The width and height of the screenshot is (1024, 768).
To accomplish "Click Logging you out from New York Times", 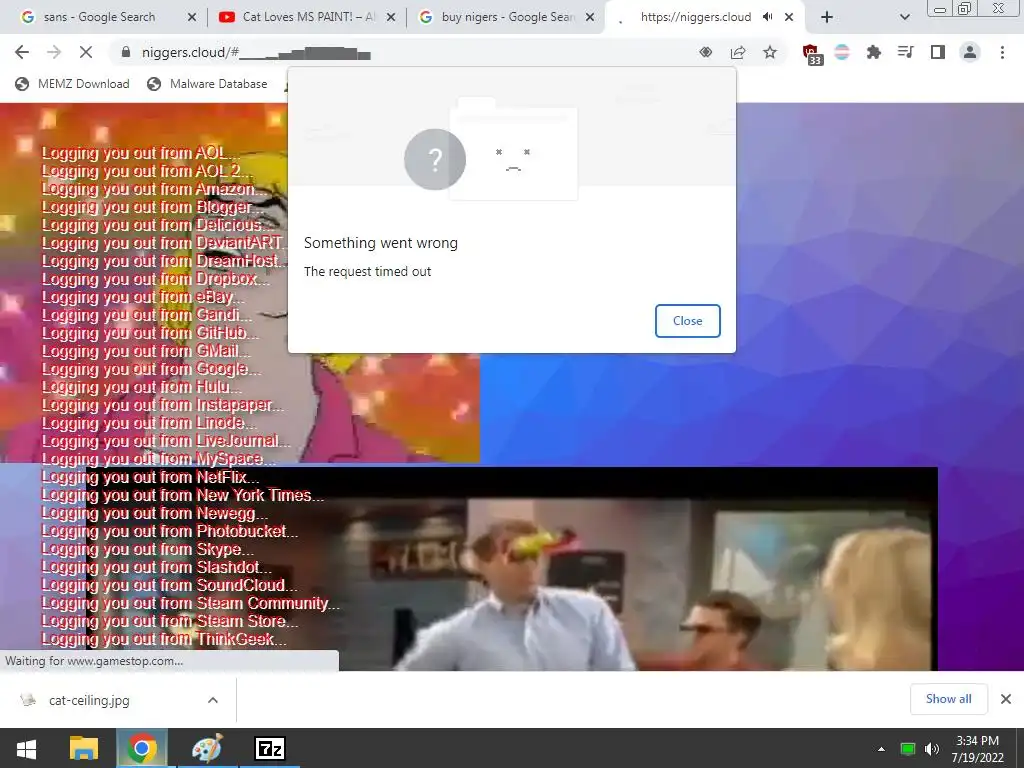I will click(182, 495).
